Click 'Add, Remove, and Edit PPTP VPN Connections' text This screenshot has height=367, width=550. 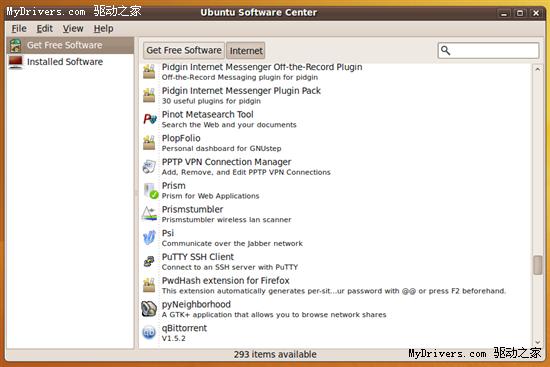(x=246, y=172)
